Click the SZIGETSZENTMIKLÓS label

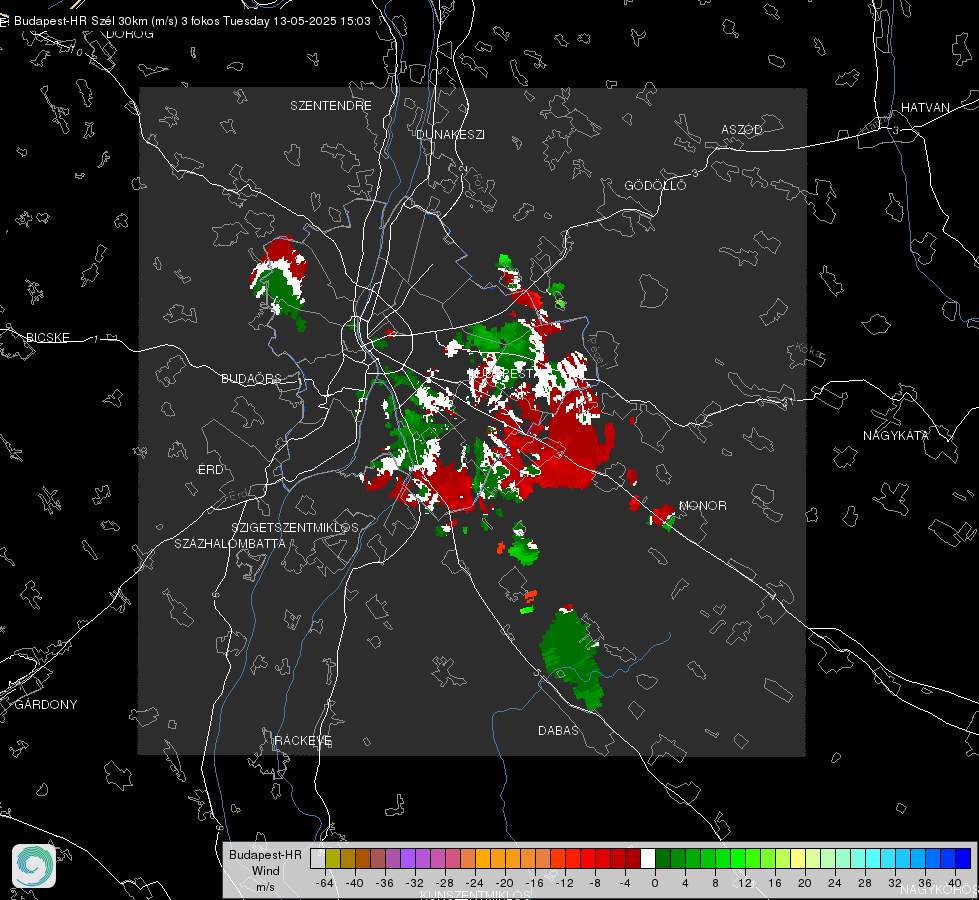295,527
